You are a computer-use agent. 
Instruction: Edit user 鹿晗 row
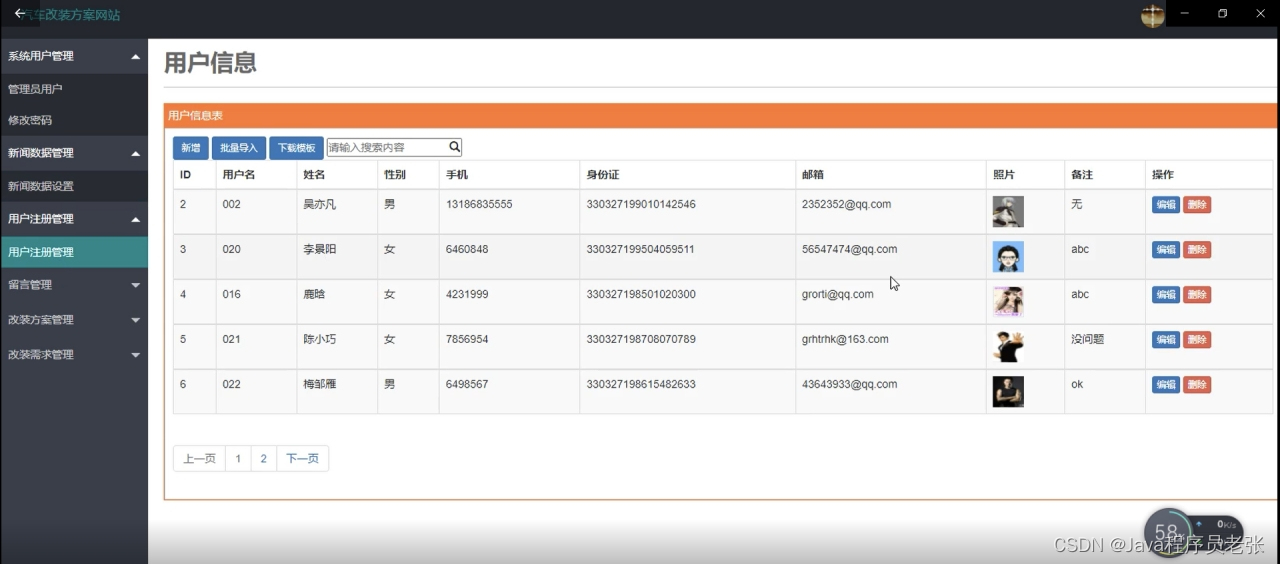pos(1165,295)
